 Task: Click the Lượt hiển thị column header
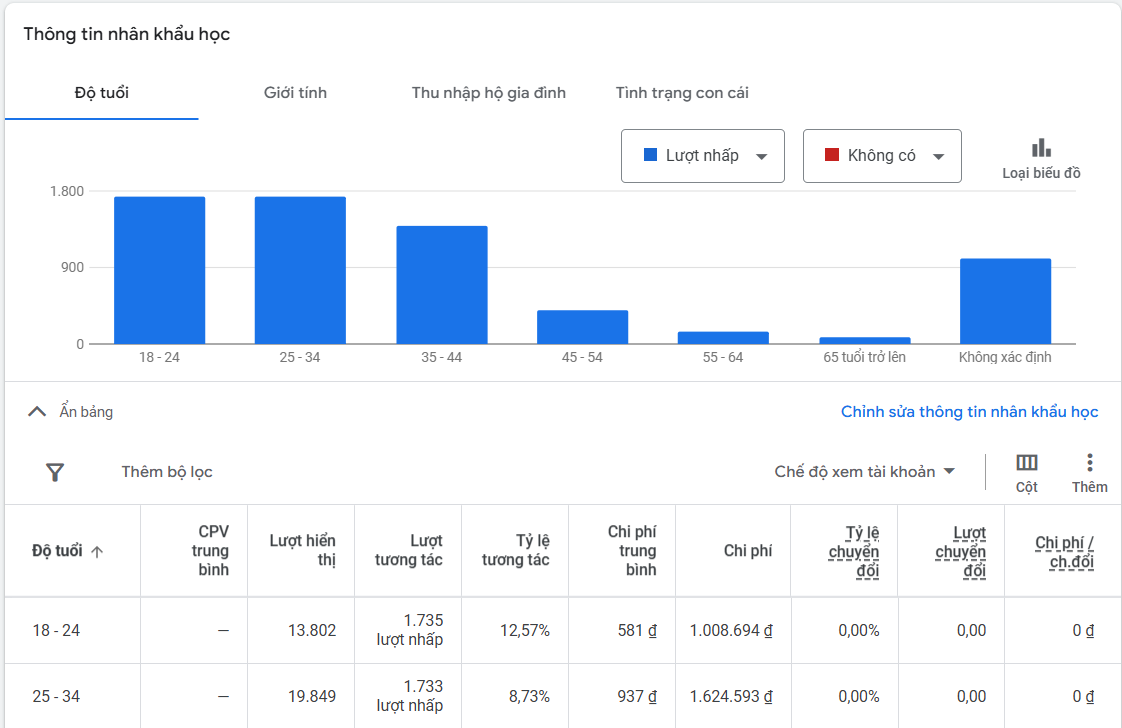click(x=302, y=551)
